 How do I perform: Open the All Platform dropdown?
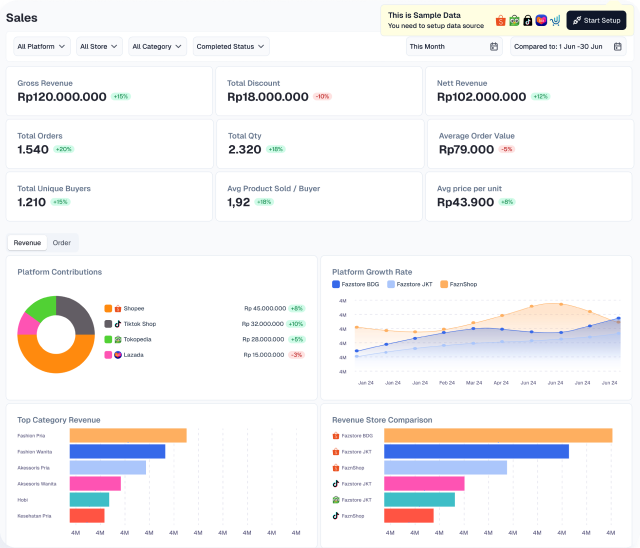pyautogui.click(x=42, y=46)
